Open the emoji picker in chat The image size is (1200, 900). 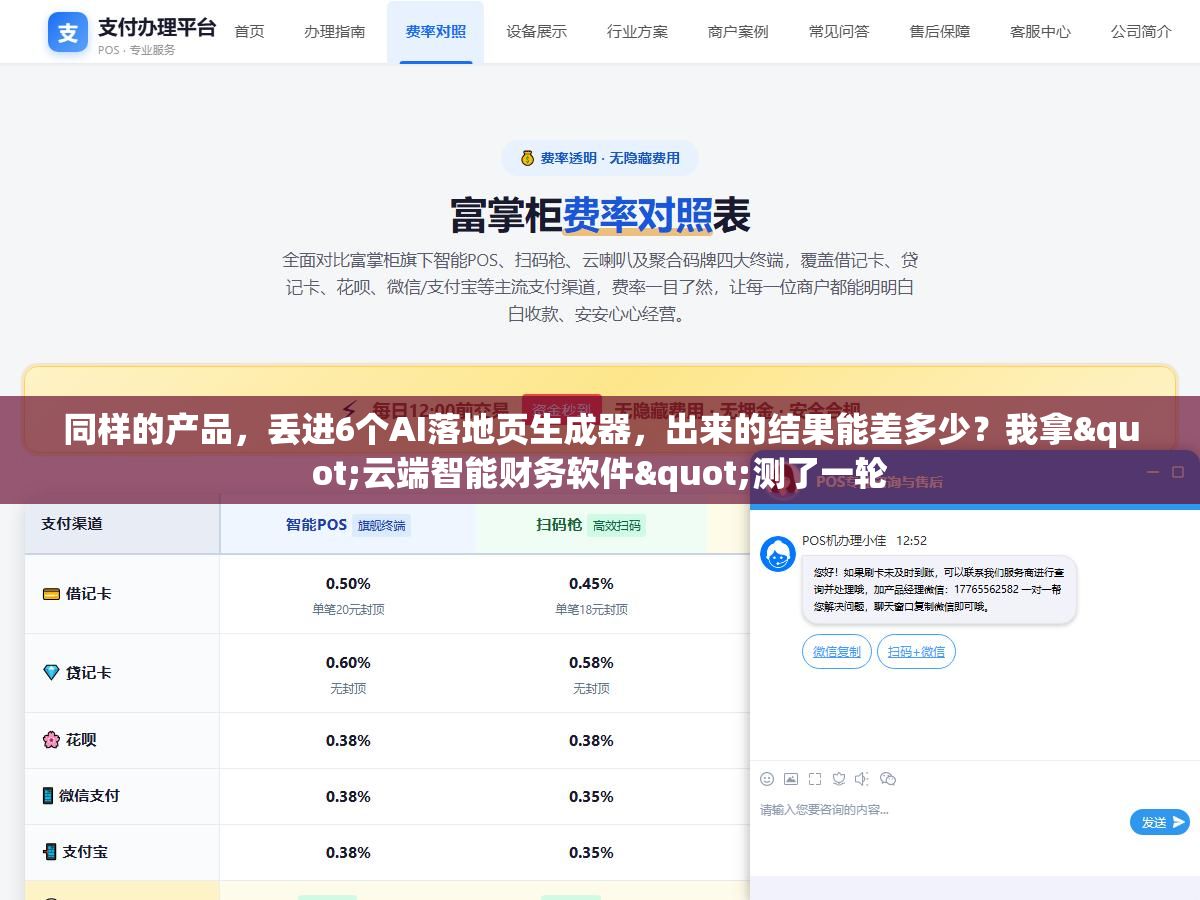[767, 779]
